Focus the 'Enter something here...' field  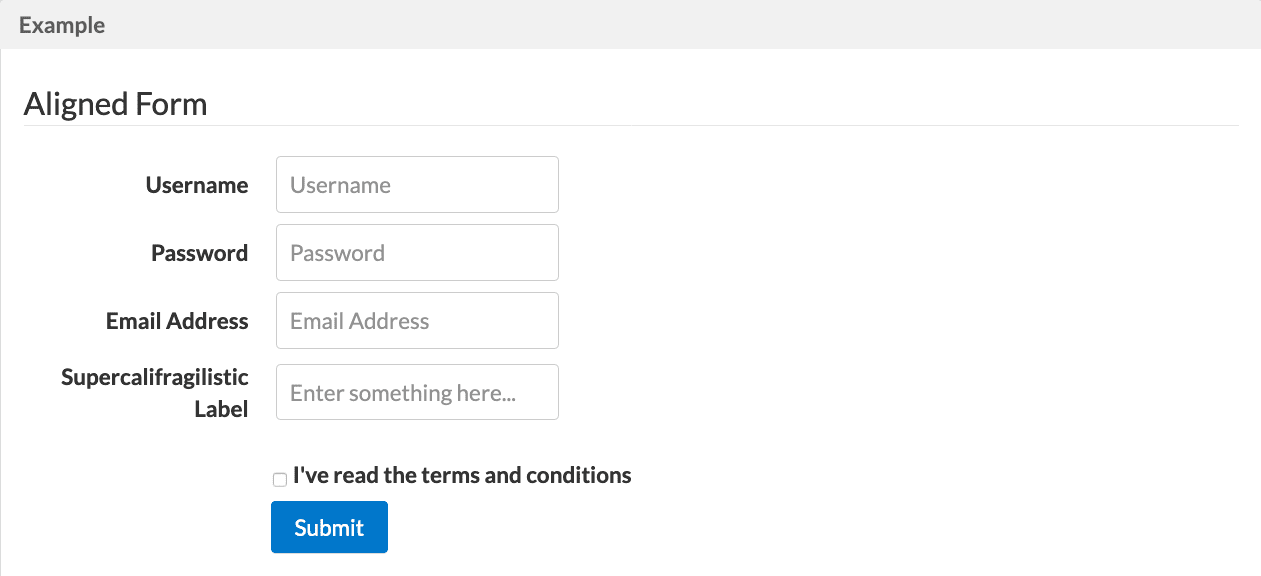click(x=417, y=392)
